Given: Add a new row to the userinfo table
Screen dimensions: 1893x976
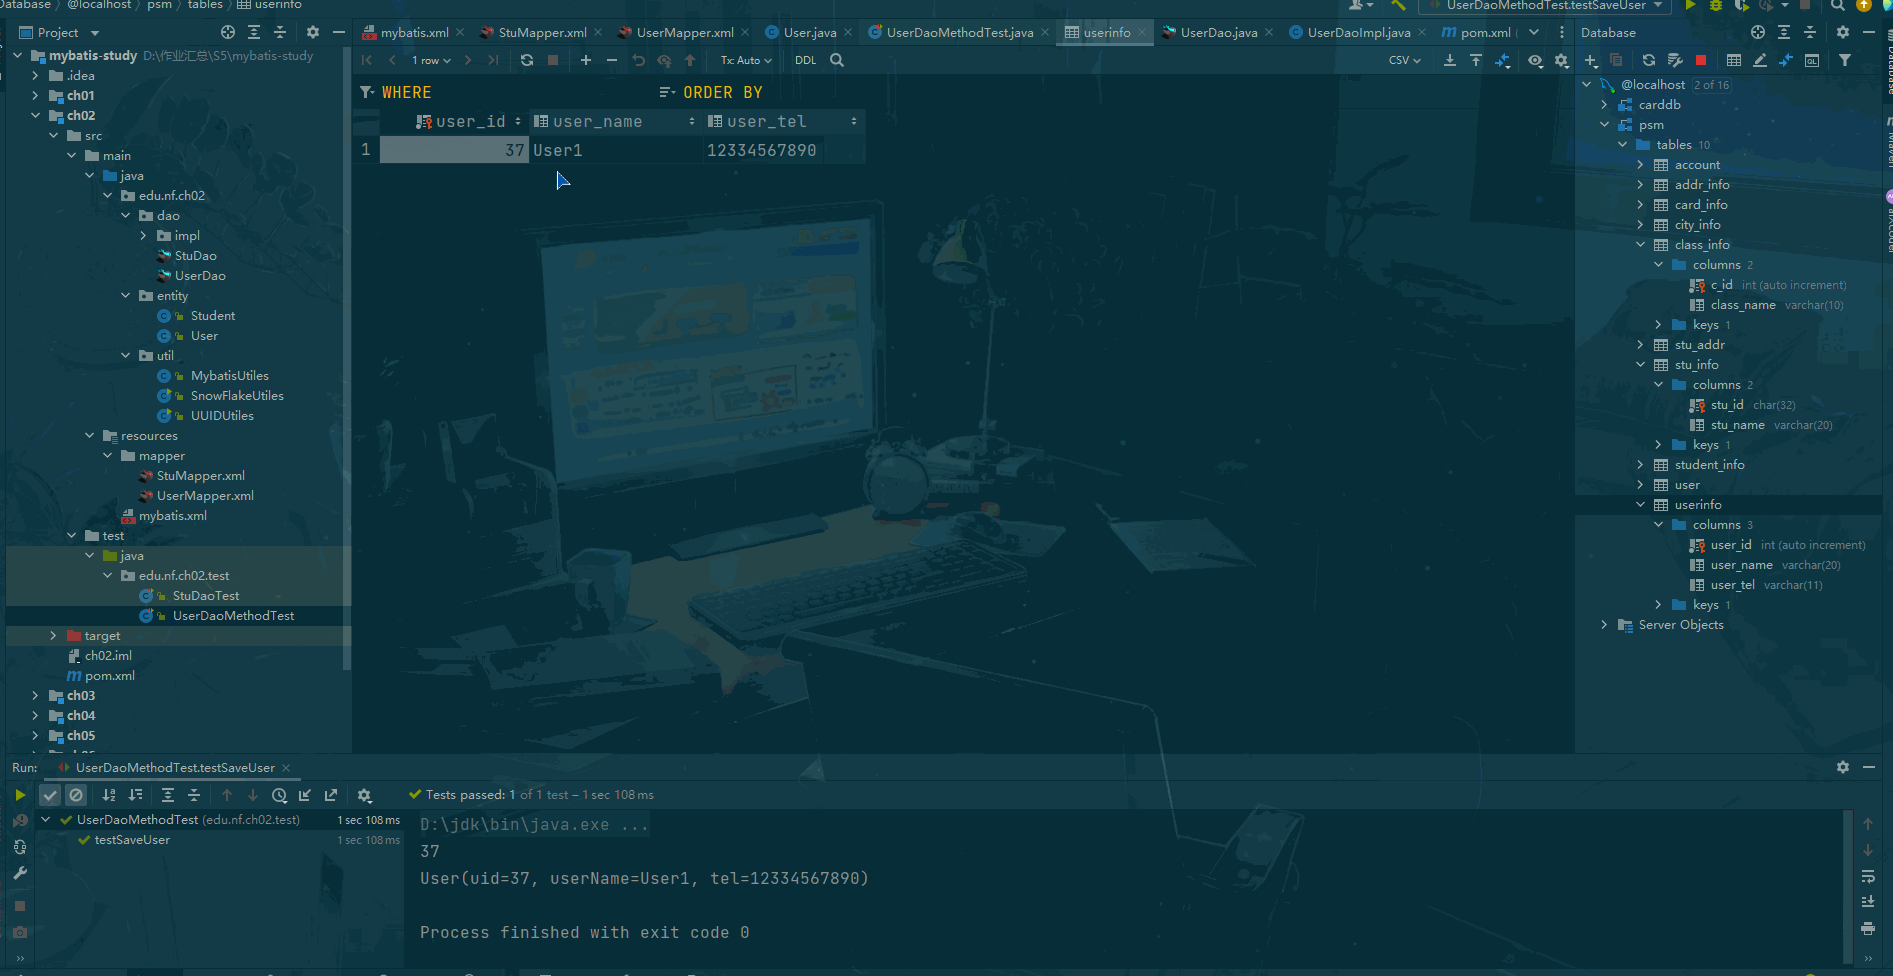Looking at the screenshot, I should pos(585,60).
